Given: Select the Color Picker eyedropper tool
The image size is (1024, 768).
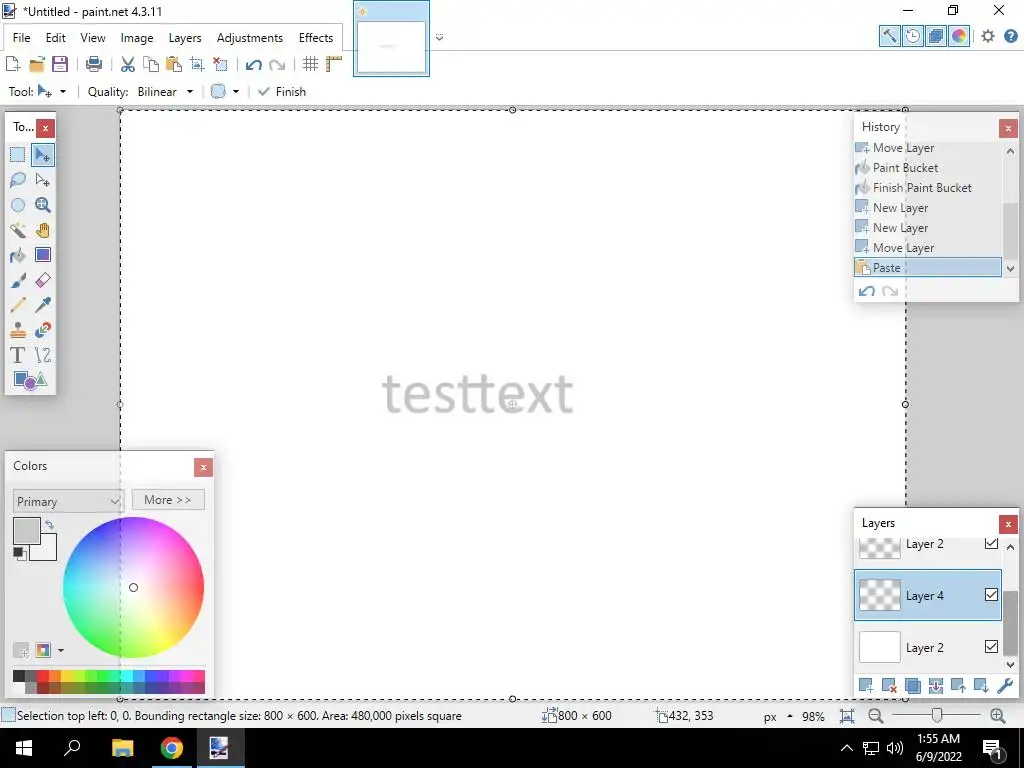Looking at the screenshot, I should pos(42,305).
